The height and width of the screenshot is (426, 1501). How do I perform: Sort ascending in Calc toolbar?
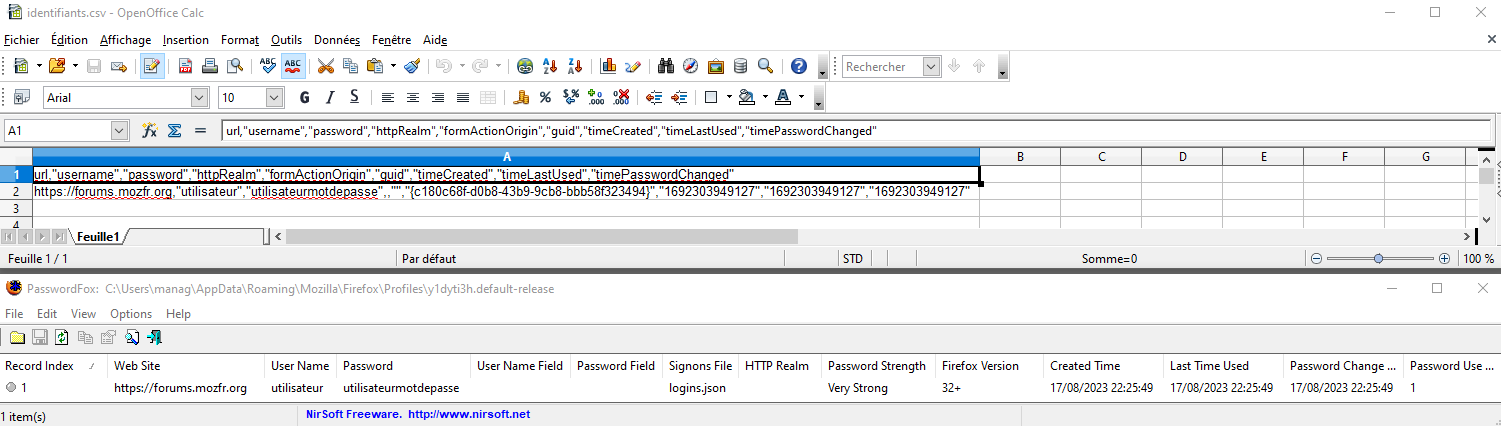coord(550,66)
